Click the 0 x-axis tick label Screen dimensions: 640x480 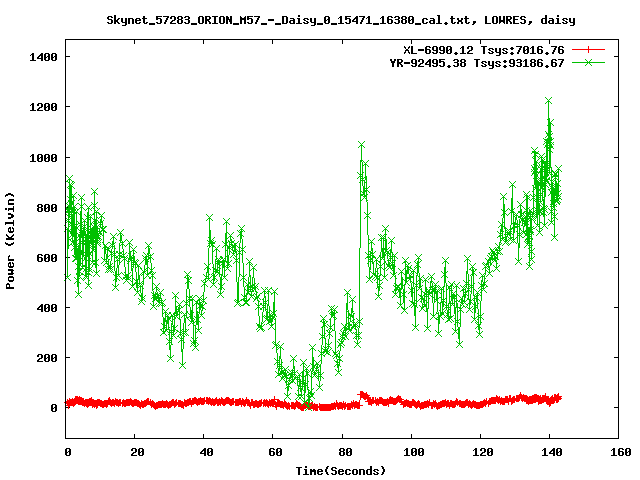[x=68, y=452]
